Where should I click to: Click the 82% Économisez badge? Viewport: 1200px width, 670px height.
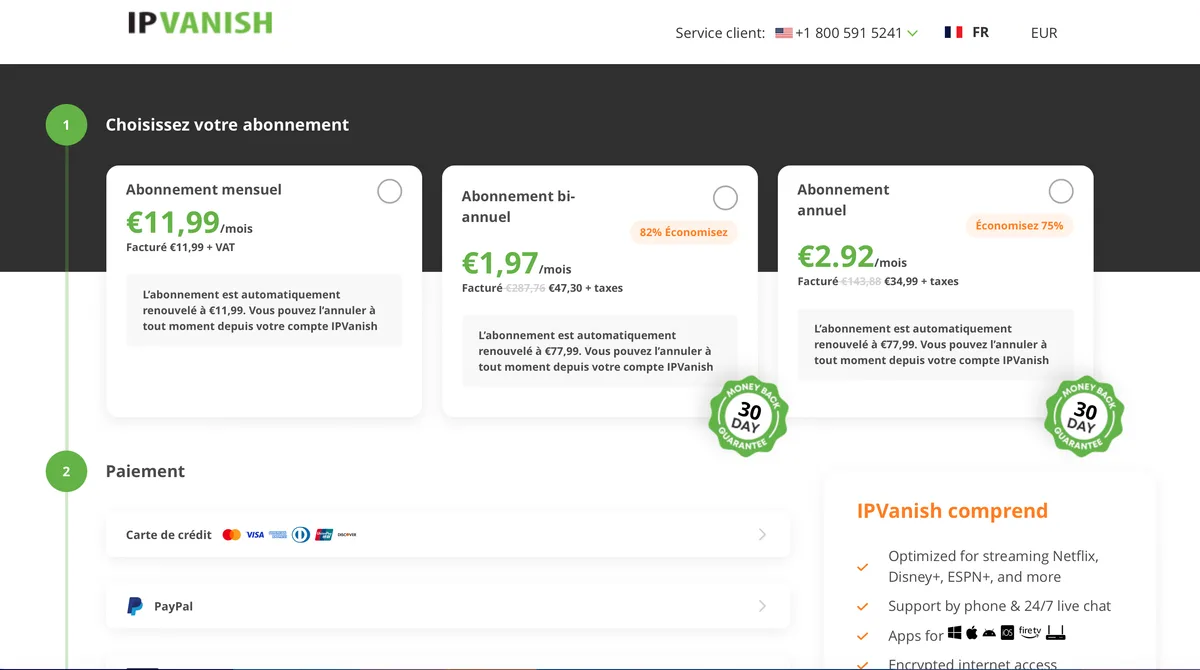pyautogui.click(x=684, y=232)
